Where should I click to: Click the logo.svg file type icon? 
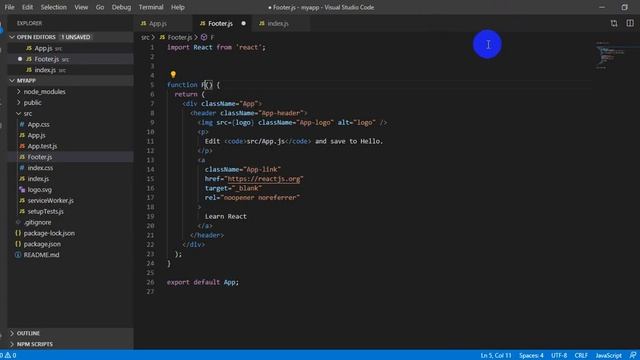point(22,190)
